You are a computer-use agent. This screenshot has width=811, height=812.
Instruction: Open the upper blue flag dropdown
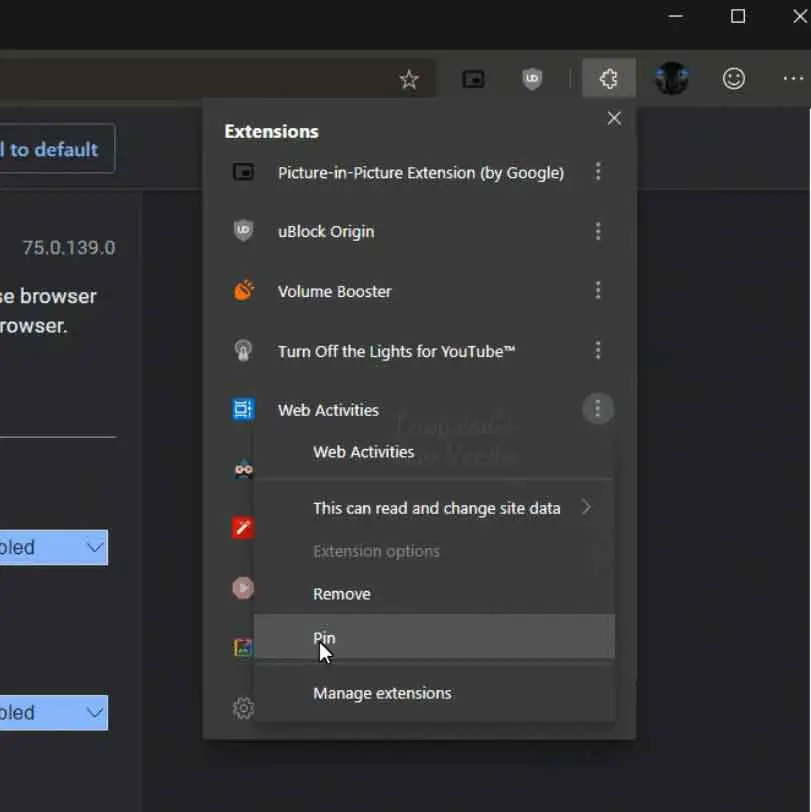point(54,547)
